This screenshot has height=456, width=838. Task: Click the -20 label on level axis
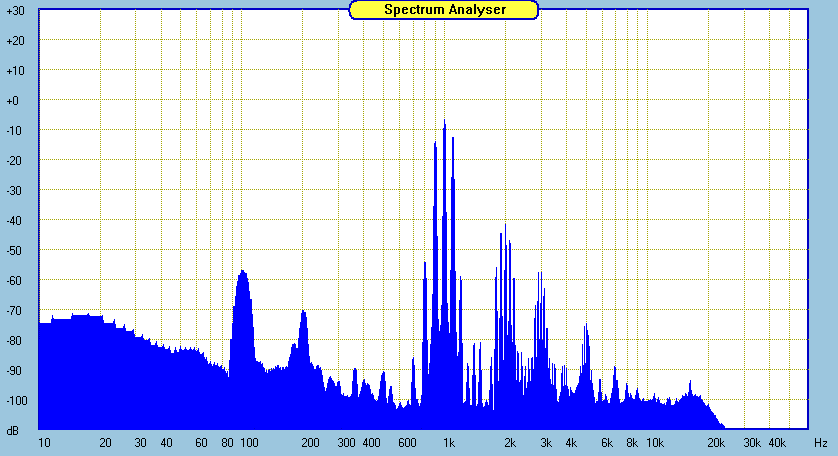click(x=15, y=161)
